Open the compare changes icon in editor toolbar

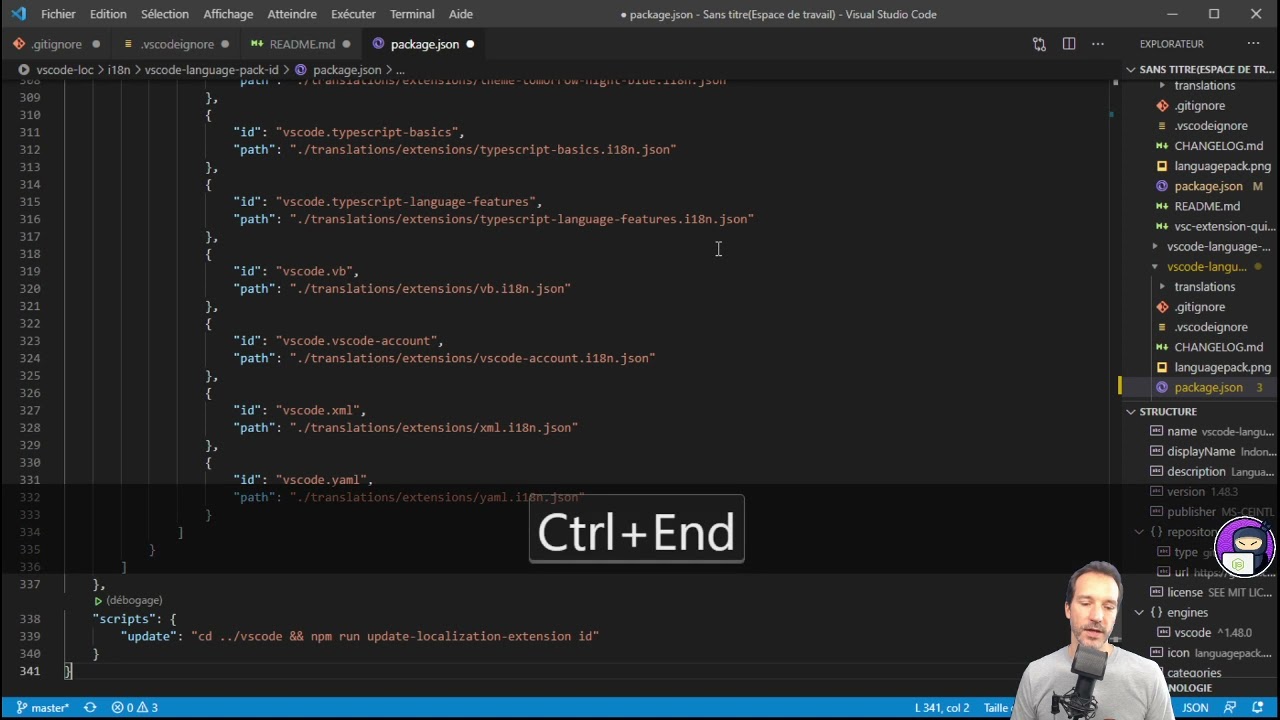tap(1039, 44)
